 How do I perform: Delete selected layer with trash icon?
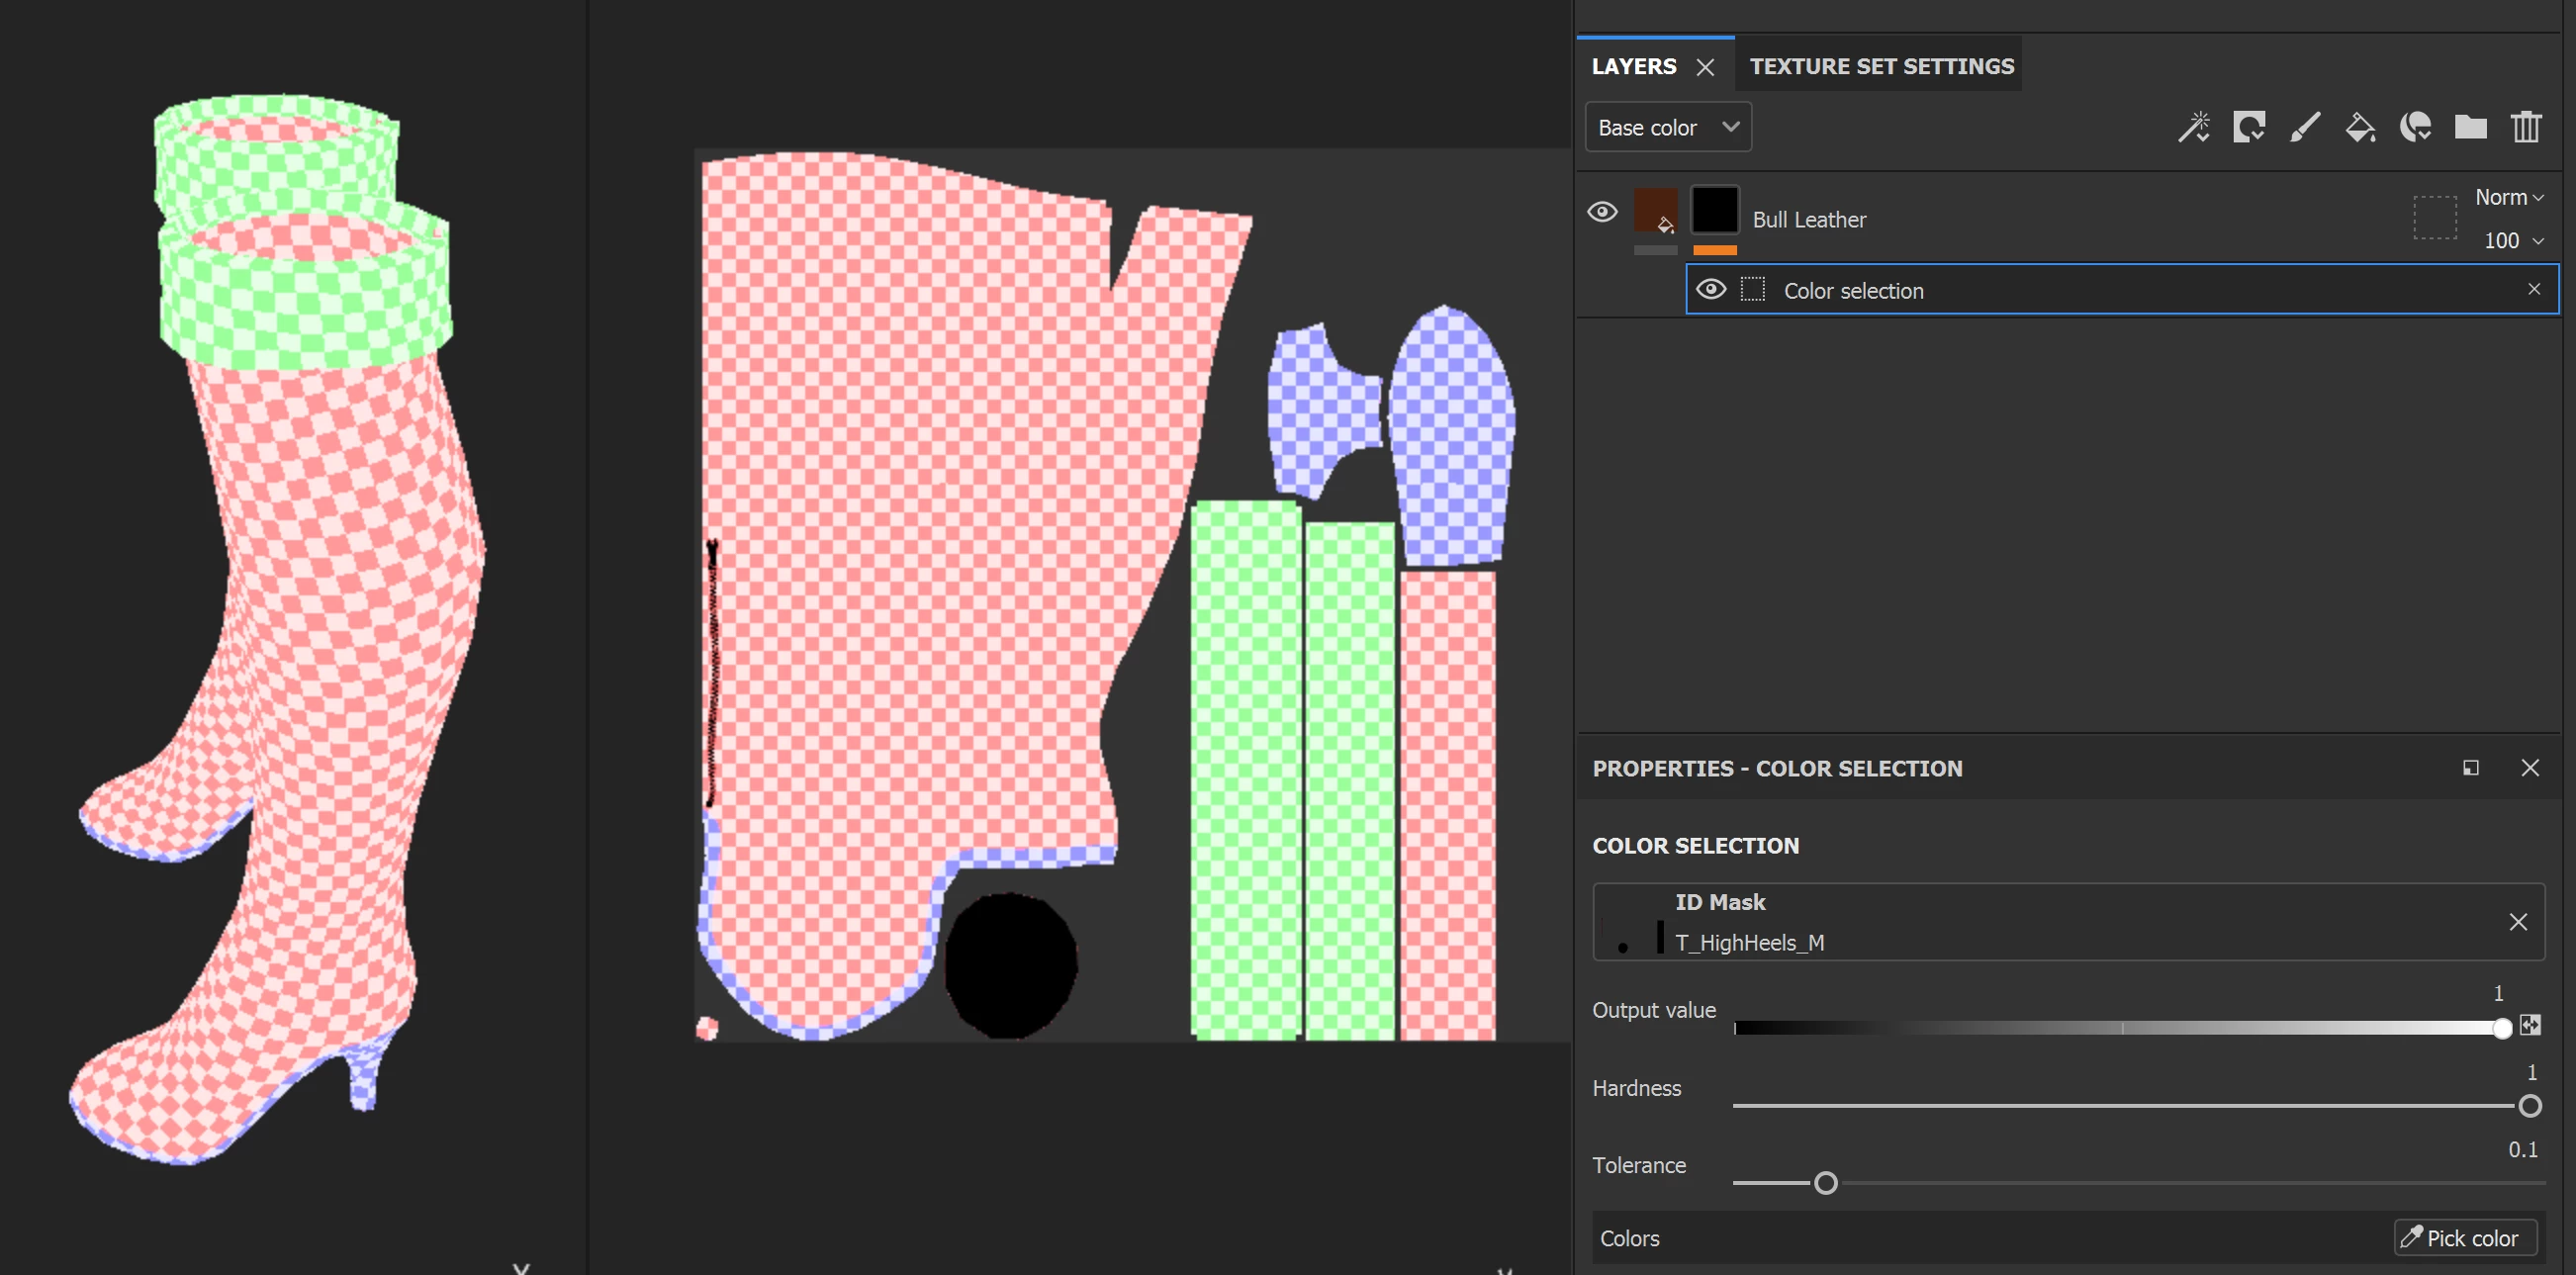coord(2526,128)
